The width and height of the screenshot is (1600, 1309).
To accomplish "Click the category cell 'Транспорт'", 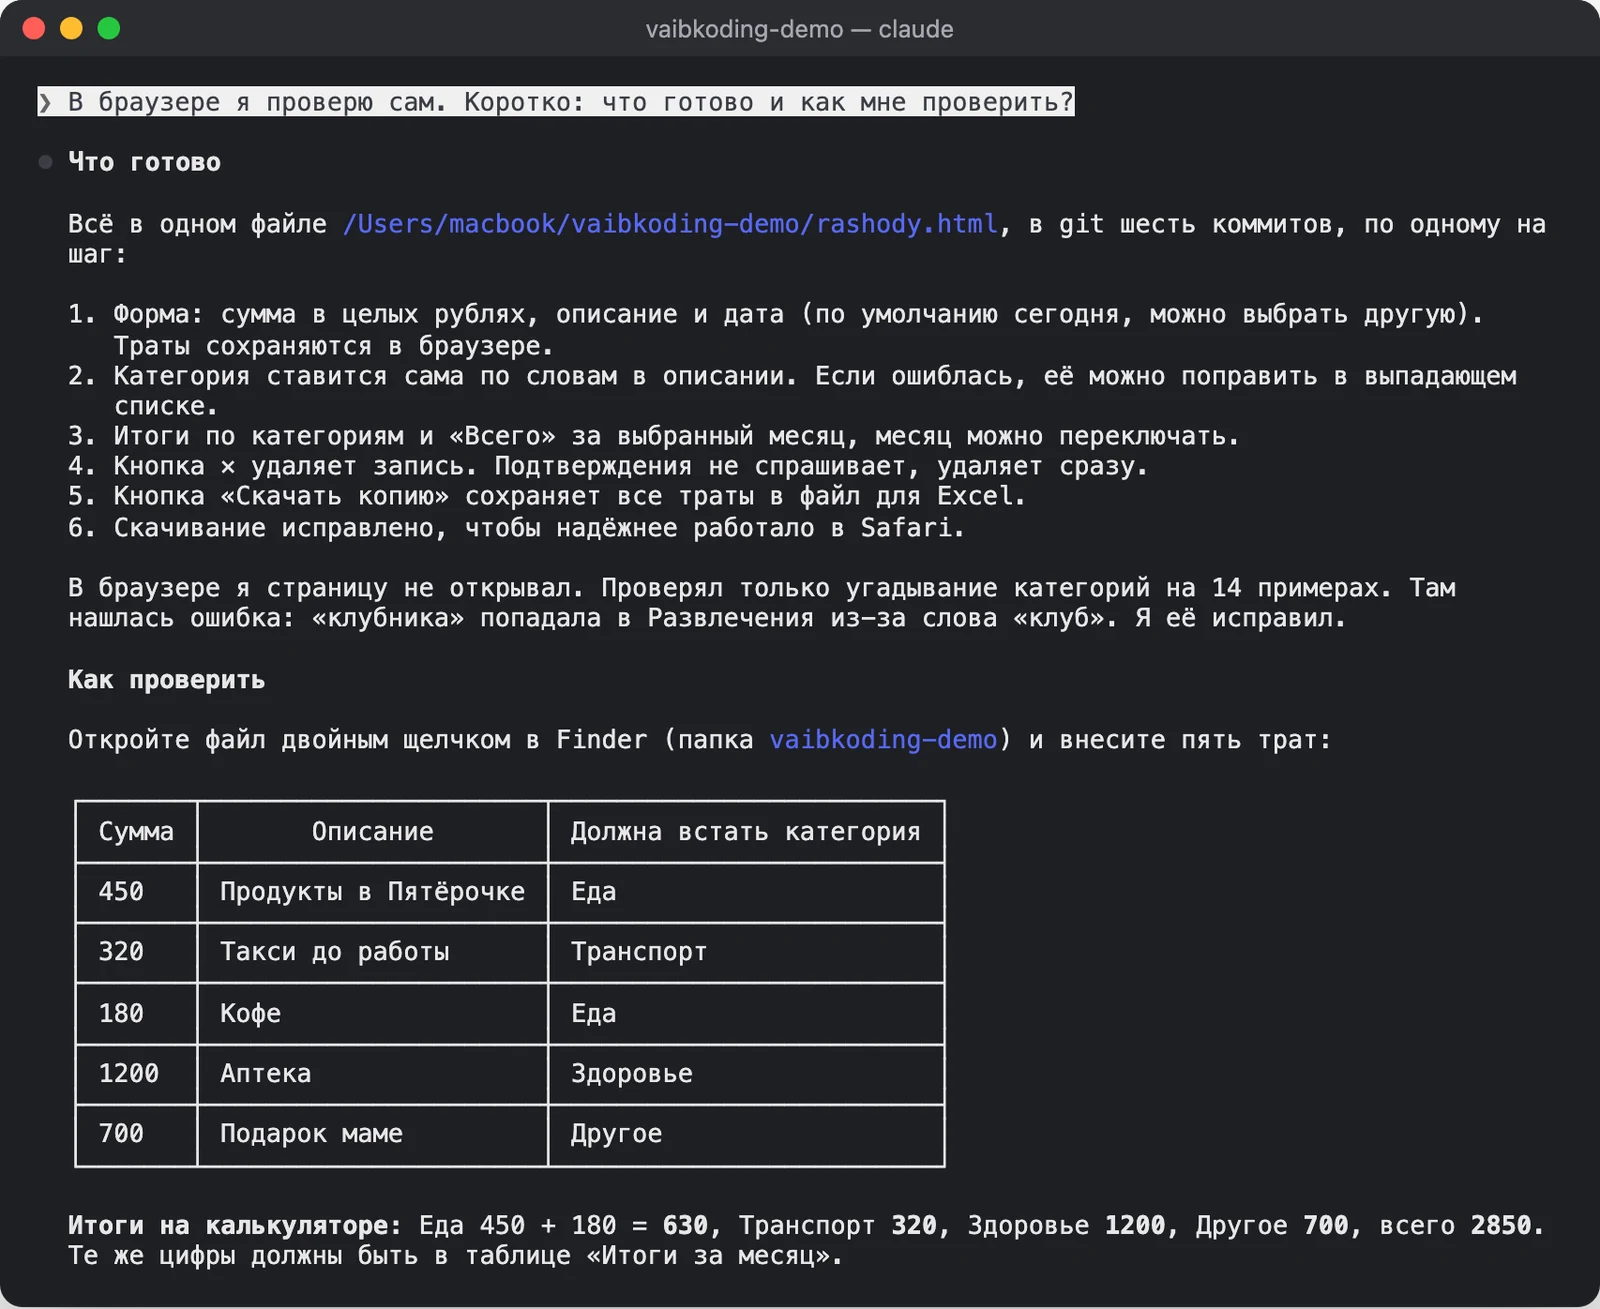I will (639, 952).
